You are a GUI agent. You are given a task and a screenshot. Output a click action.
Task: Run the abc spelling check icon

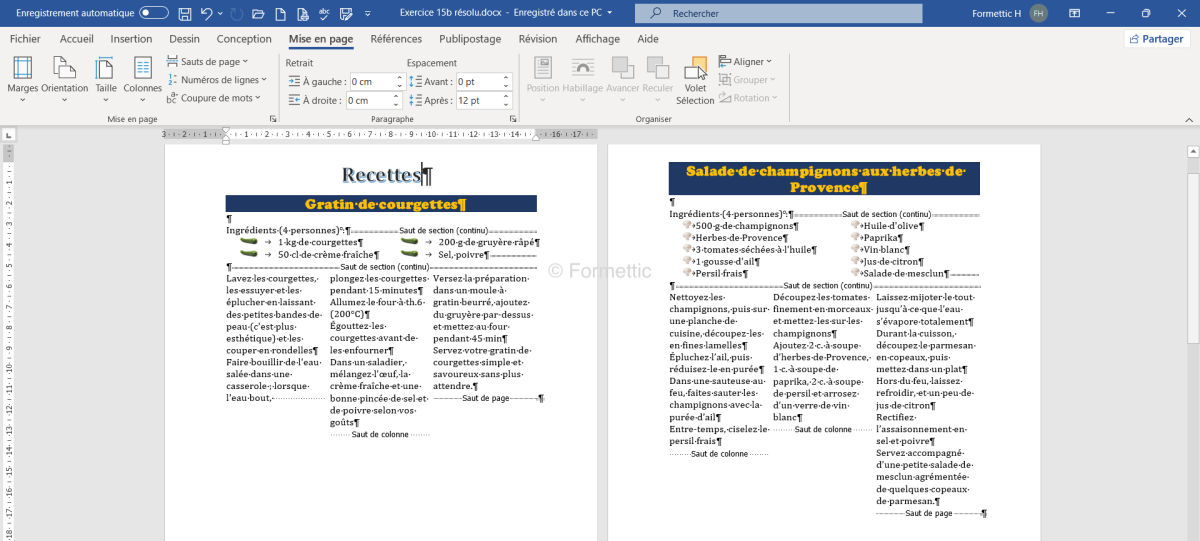324,13
